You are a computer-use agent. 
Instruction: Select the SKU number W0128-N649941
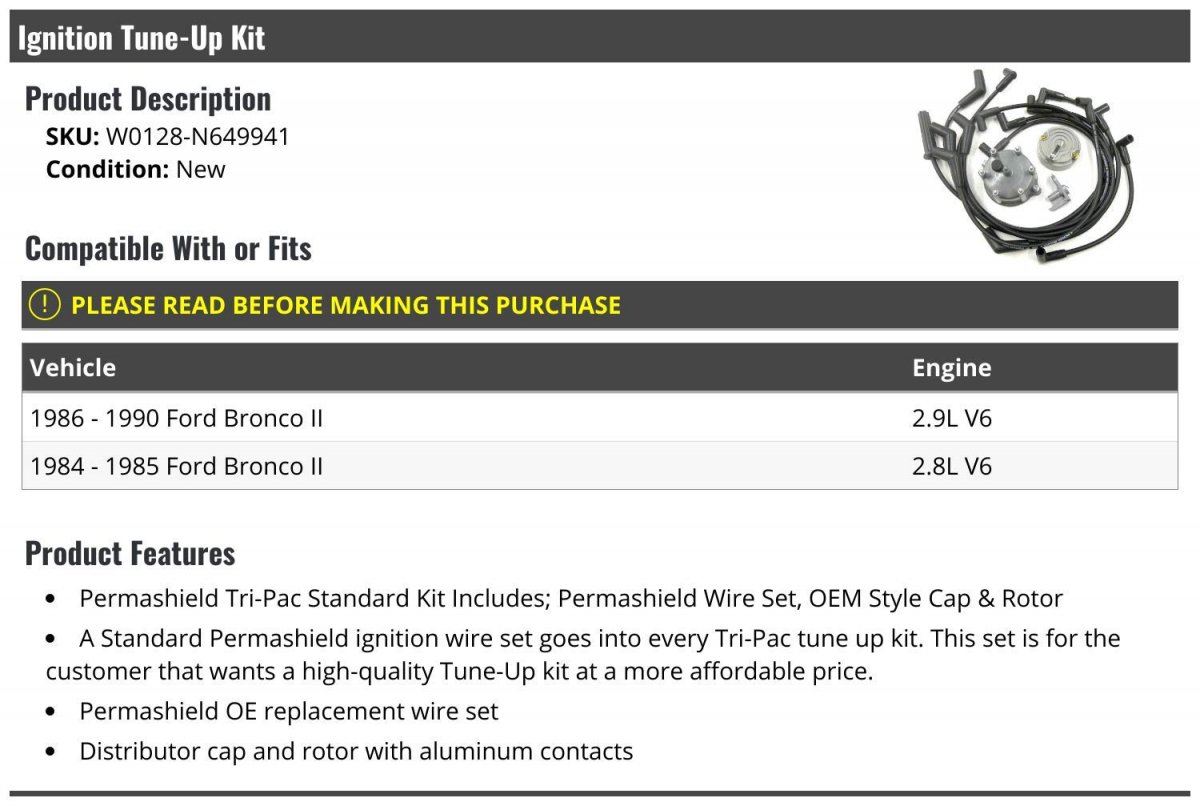(197, 137)
